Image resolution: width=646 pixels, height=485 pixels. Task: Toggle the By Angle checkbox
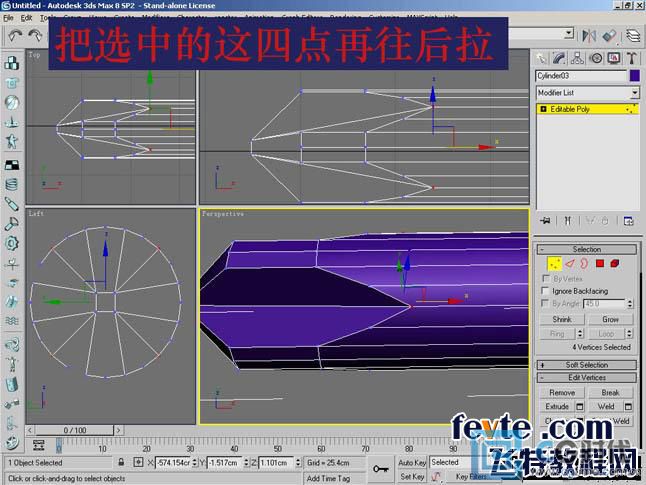tap(545, 303)
